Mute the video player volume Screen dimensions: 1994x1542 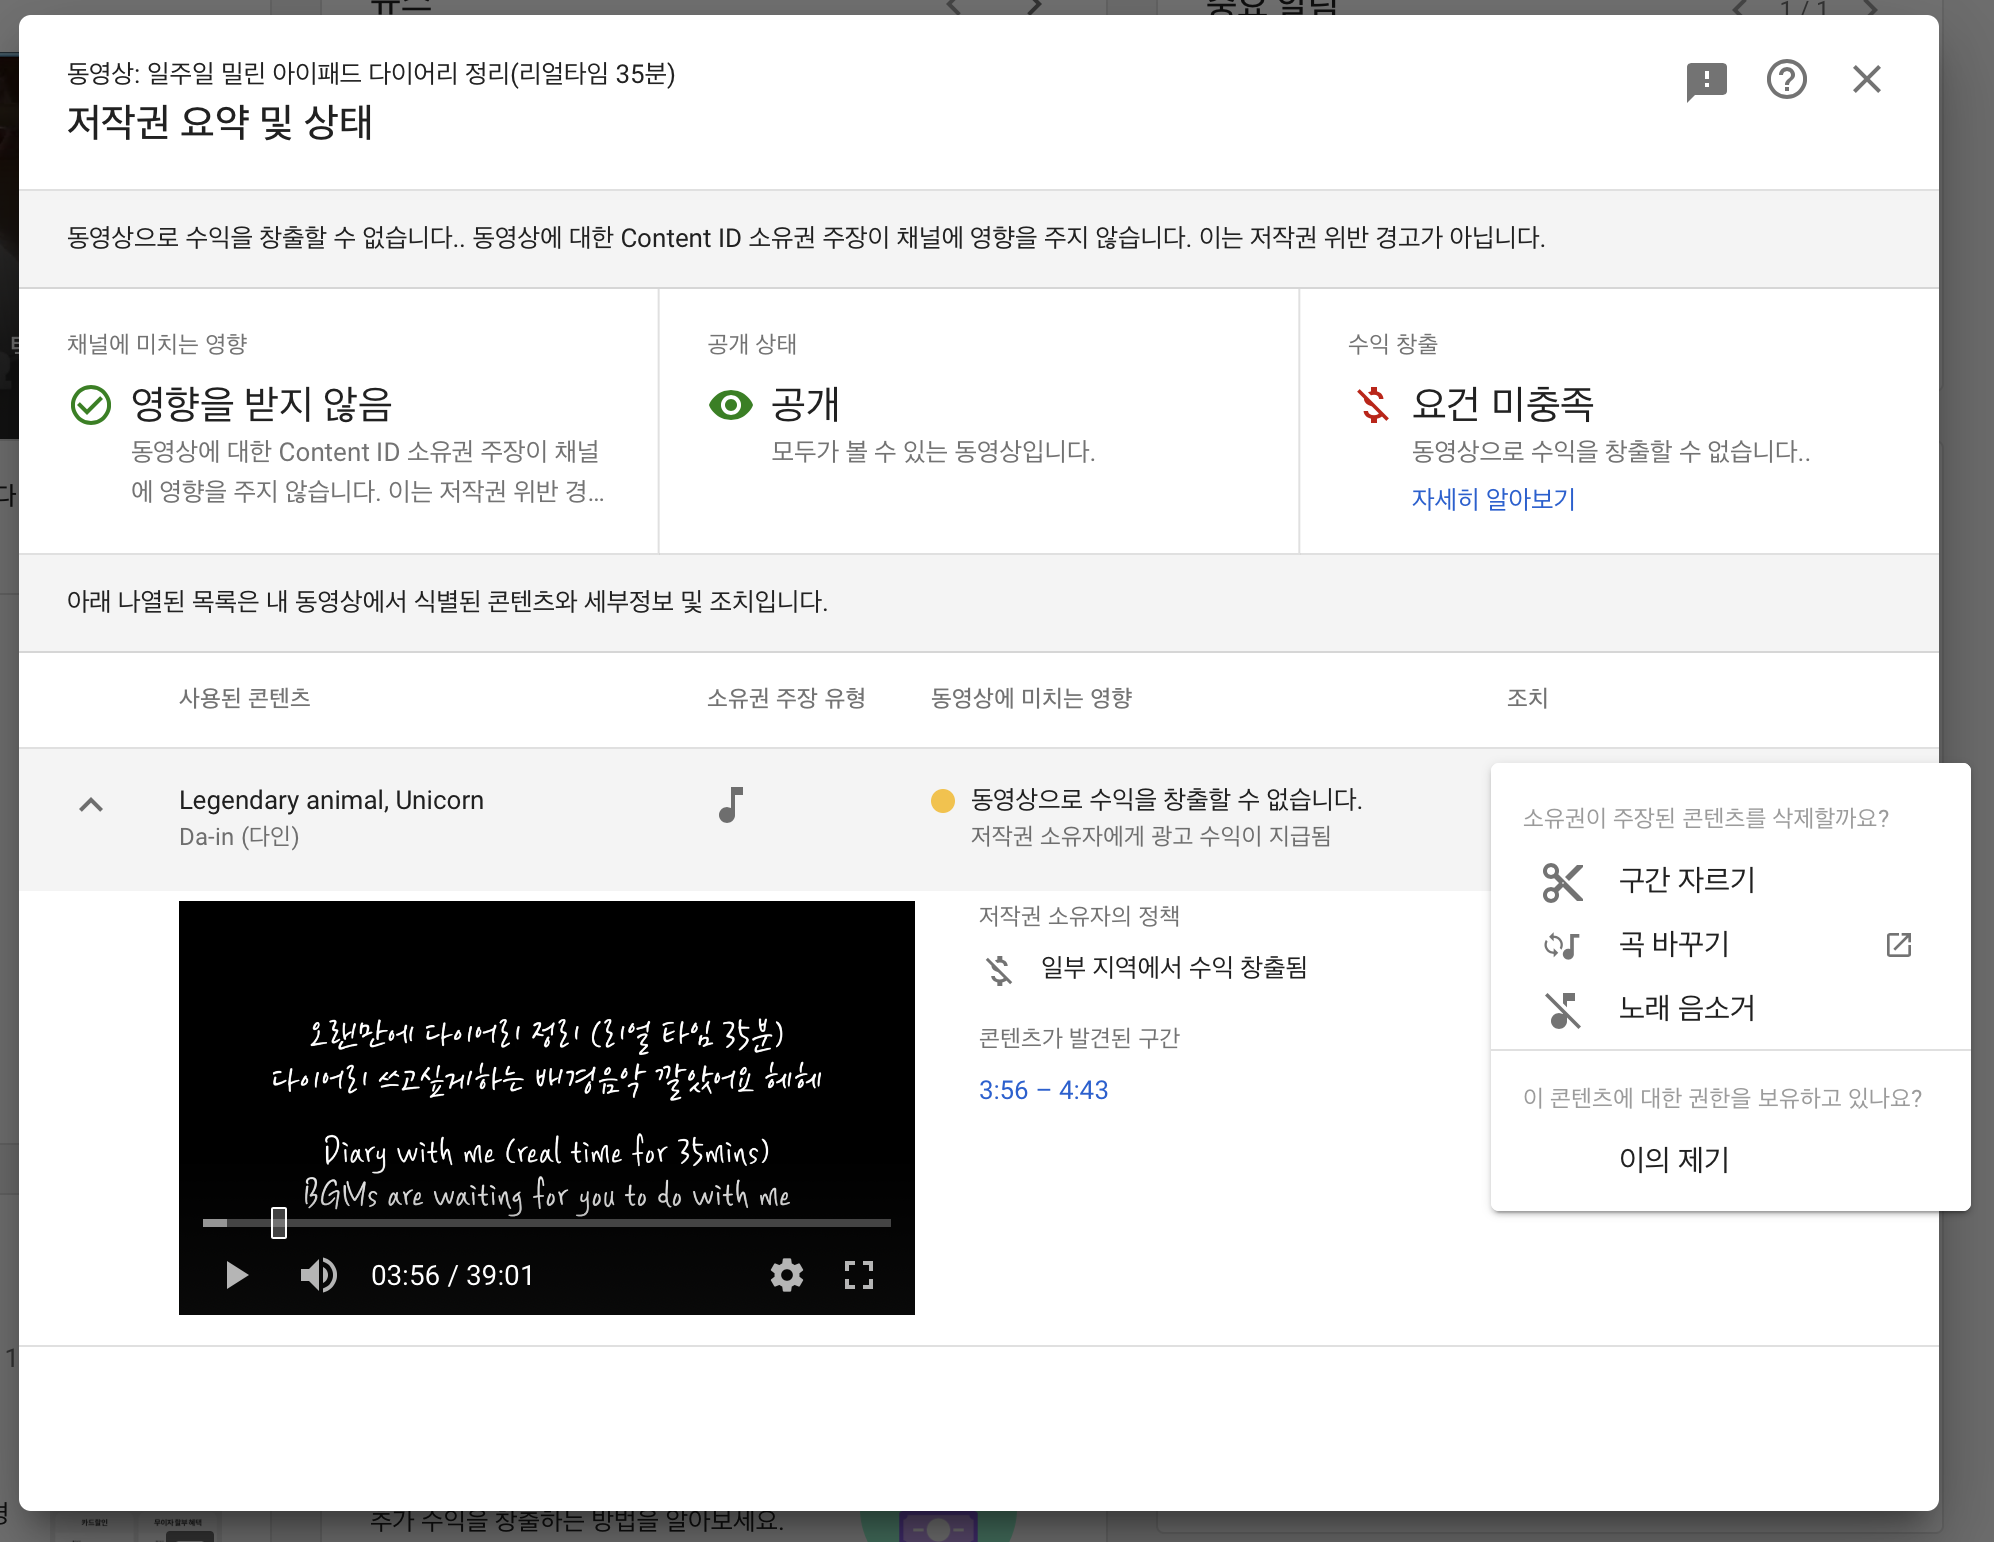tap(318, 1275)
